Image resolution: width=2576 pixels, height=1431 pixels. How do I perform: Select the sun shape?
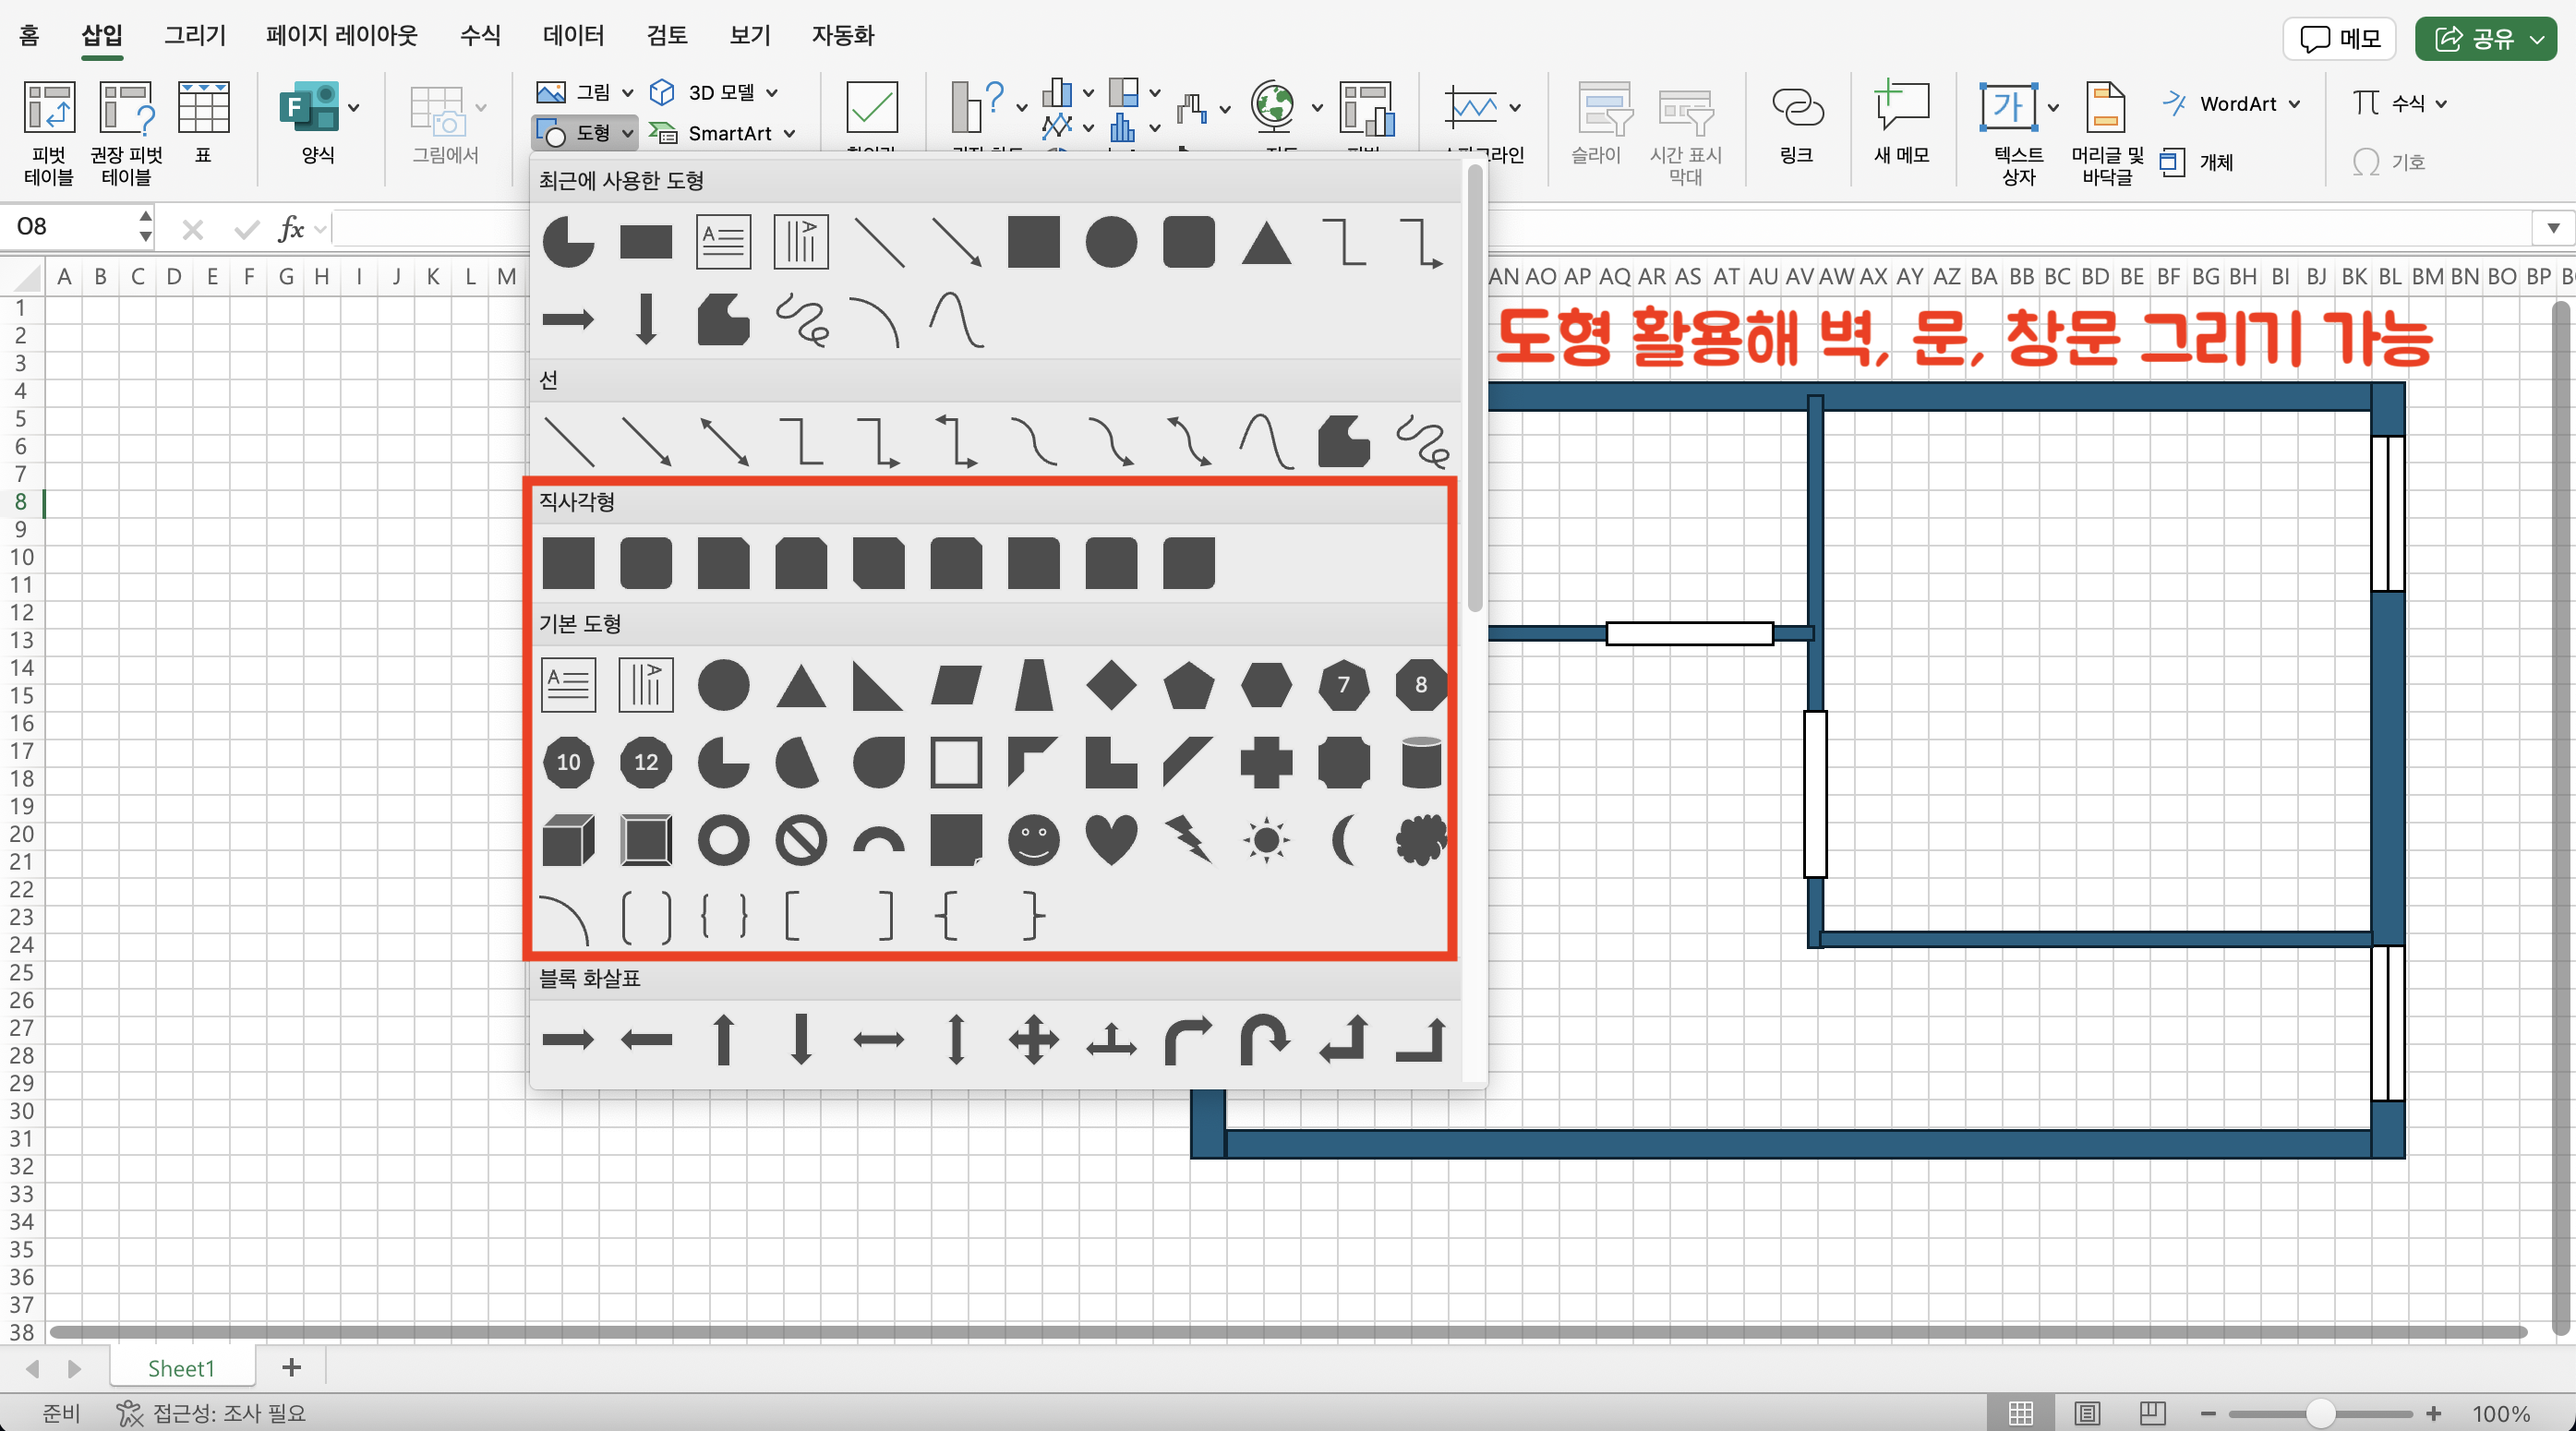point(1266,840)
